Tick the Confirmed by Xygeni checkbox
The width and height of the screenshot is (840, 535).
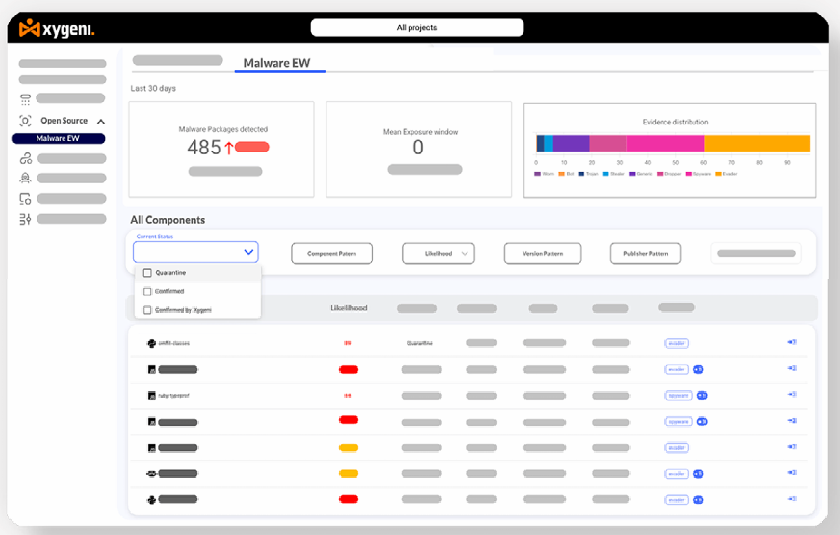tap(147, 310)
